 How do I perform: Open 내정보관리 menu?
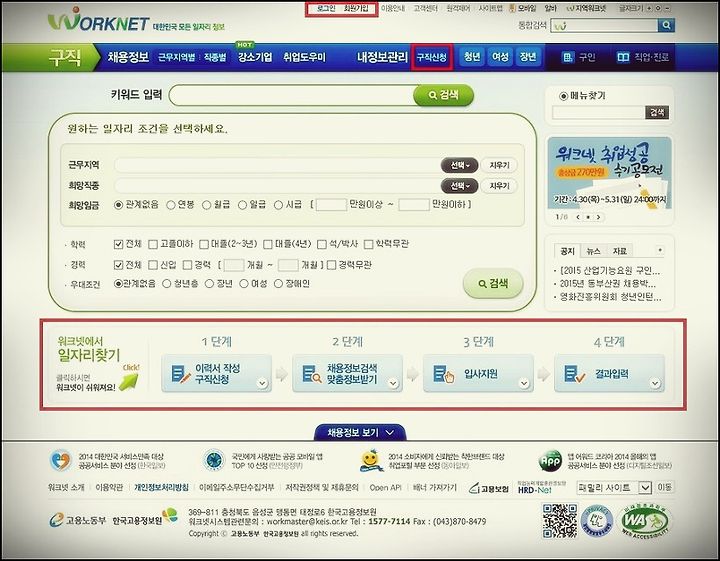coord(382,57)
